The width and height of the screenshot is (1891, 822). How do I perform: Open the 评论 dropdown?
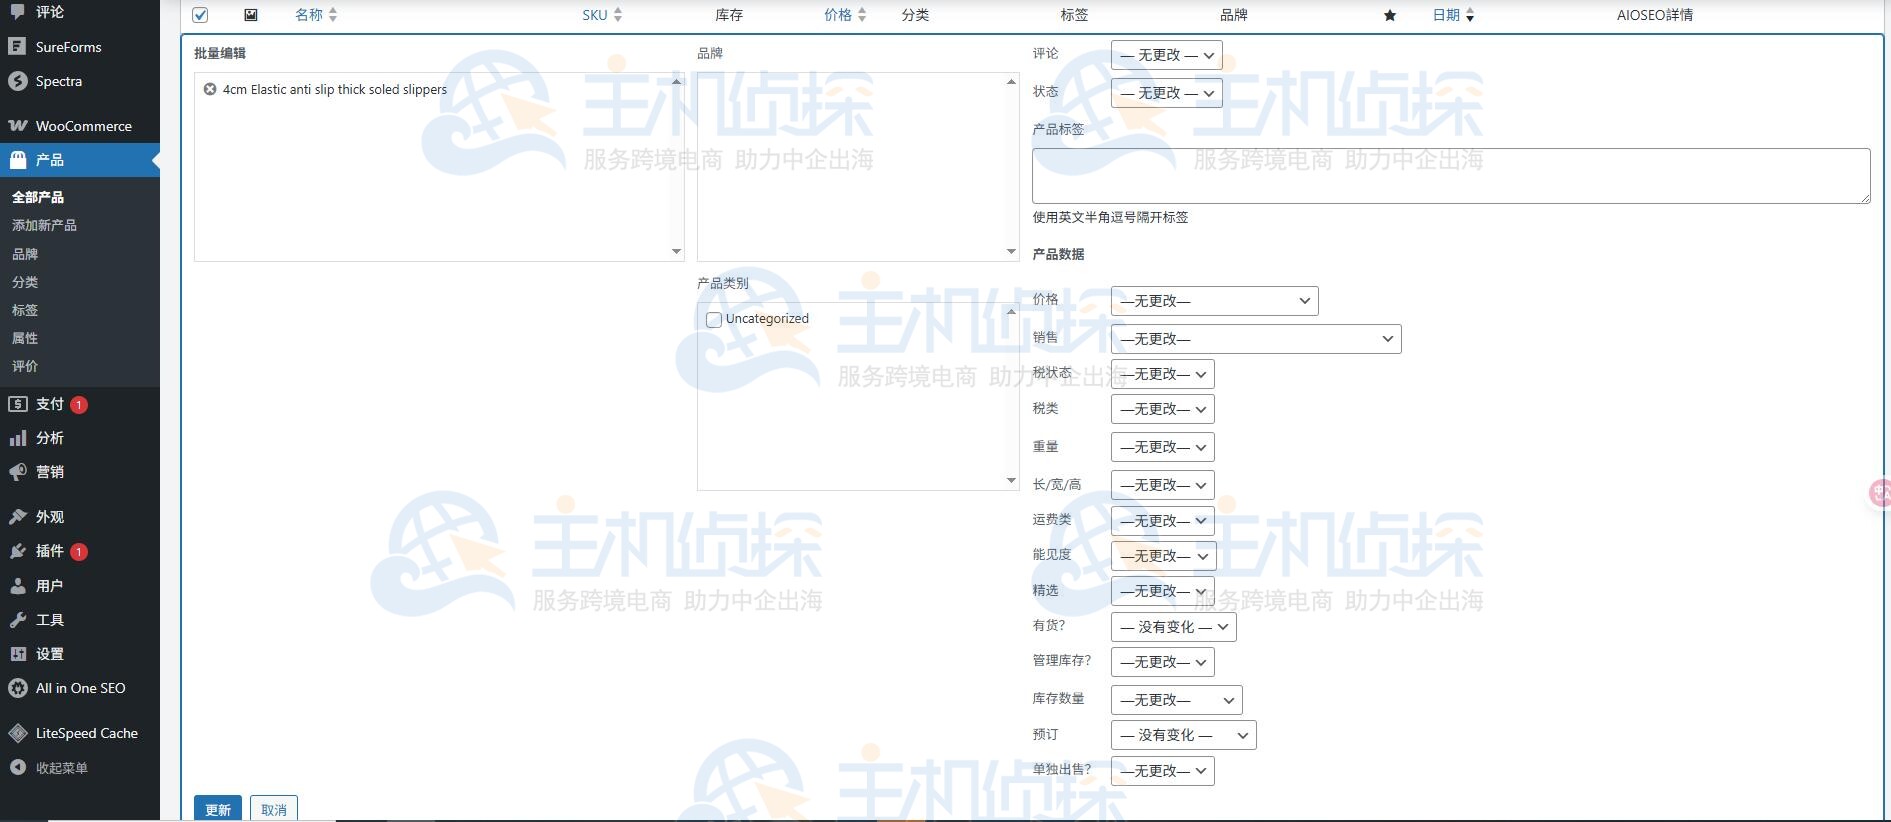coord(1167,55)
